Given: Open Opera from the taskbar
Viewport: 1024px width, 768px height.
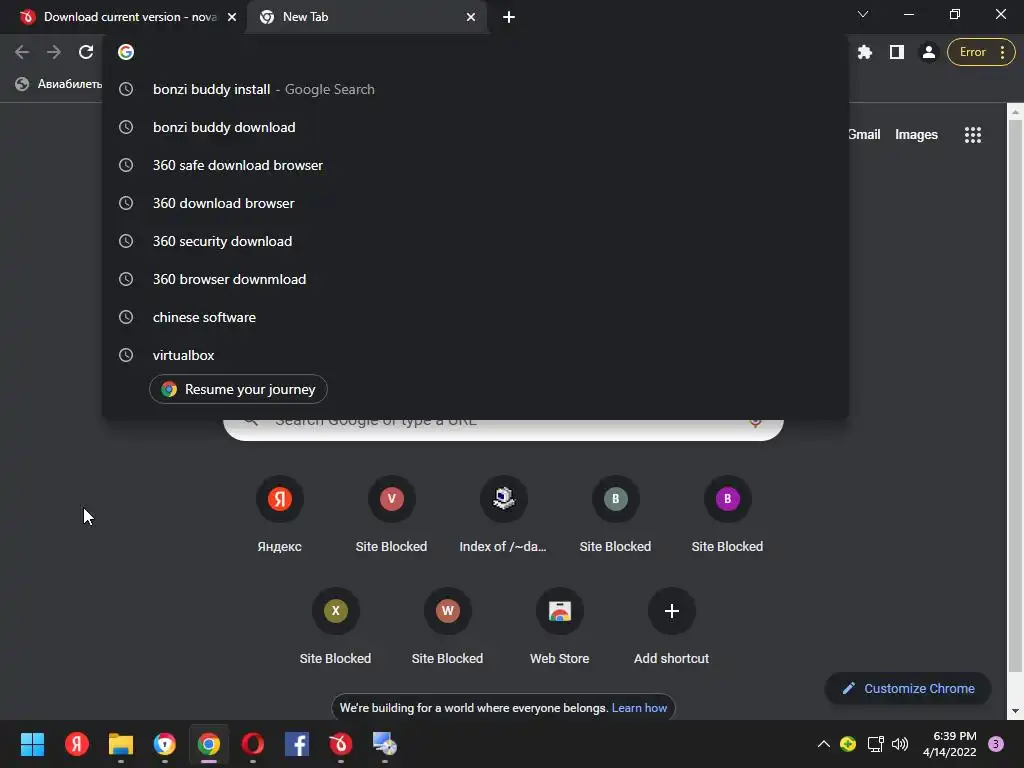Looking at the screenshot, I should pos(253,744).
